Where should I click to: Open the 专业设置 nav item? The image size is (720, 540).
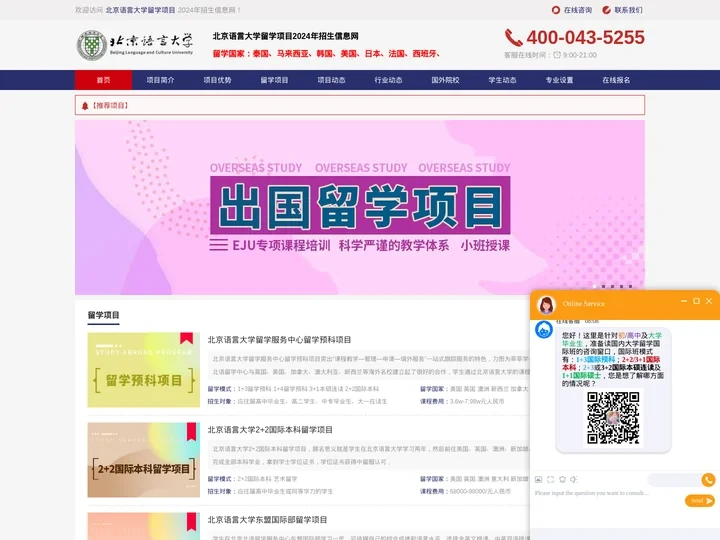tap(559, 80)
